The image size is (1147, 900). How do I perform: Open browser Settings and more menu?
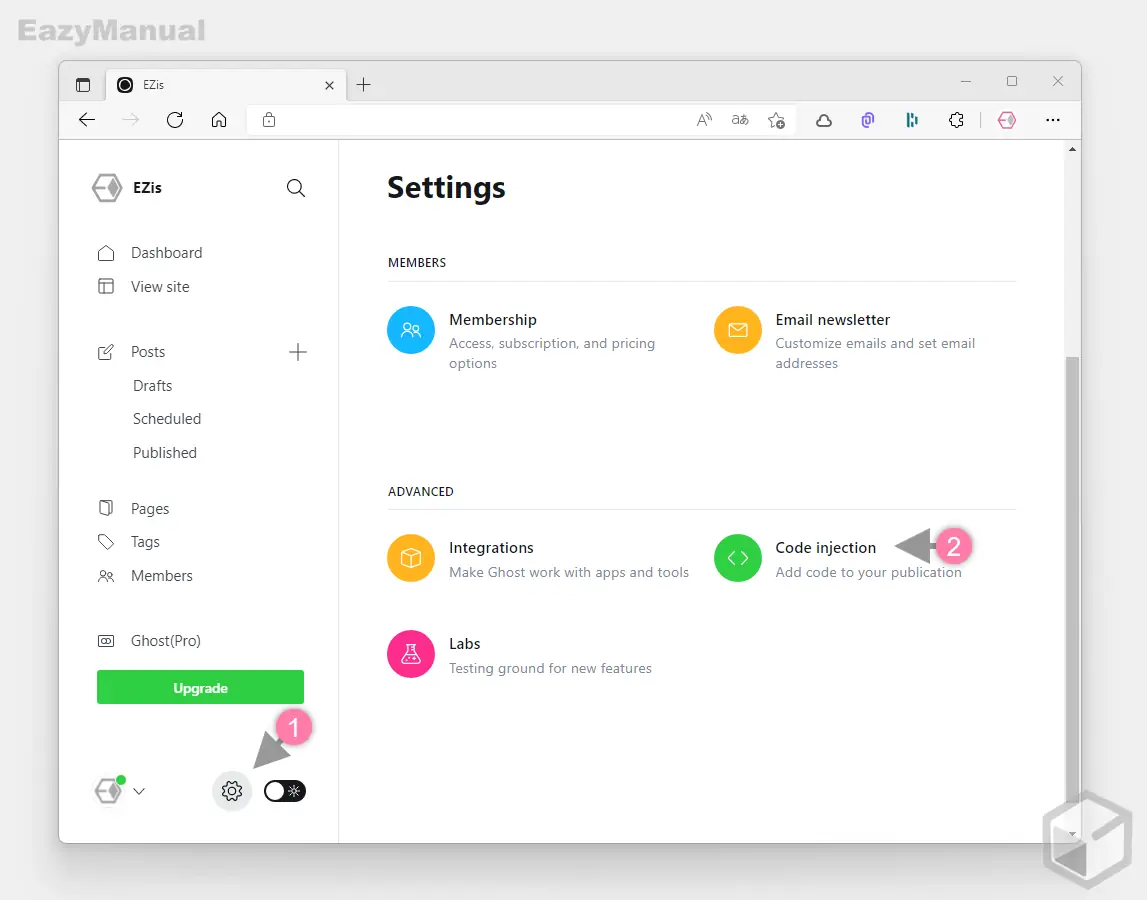coord(1053,120)
